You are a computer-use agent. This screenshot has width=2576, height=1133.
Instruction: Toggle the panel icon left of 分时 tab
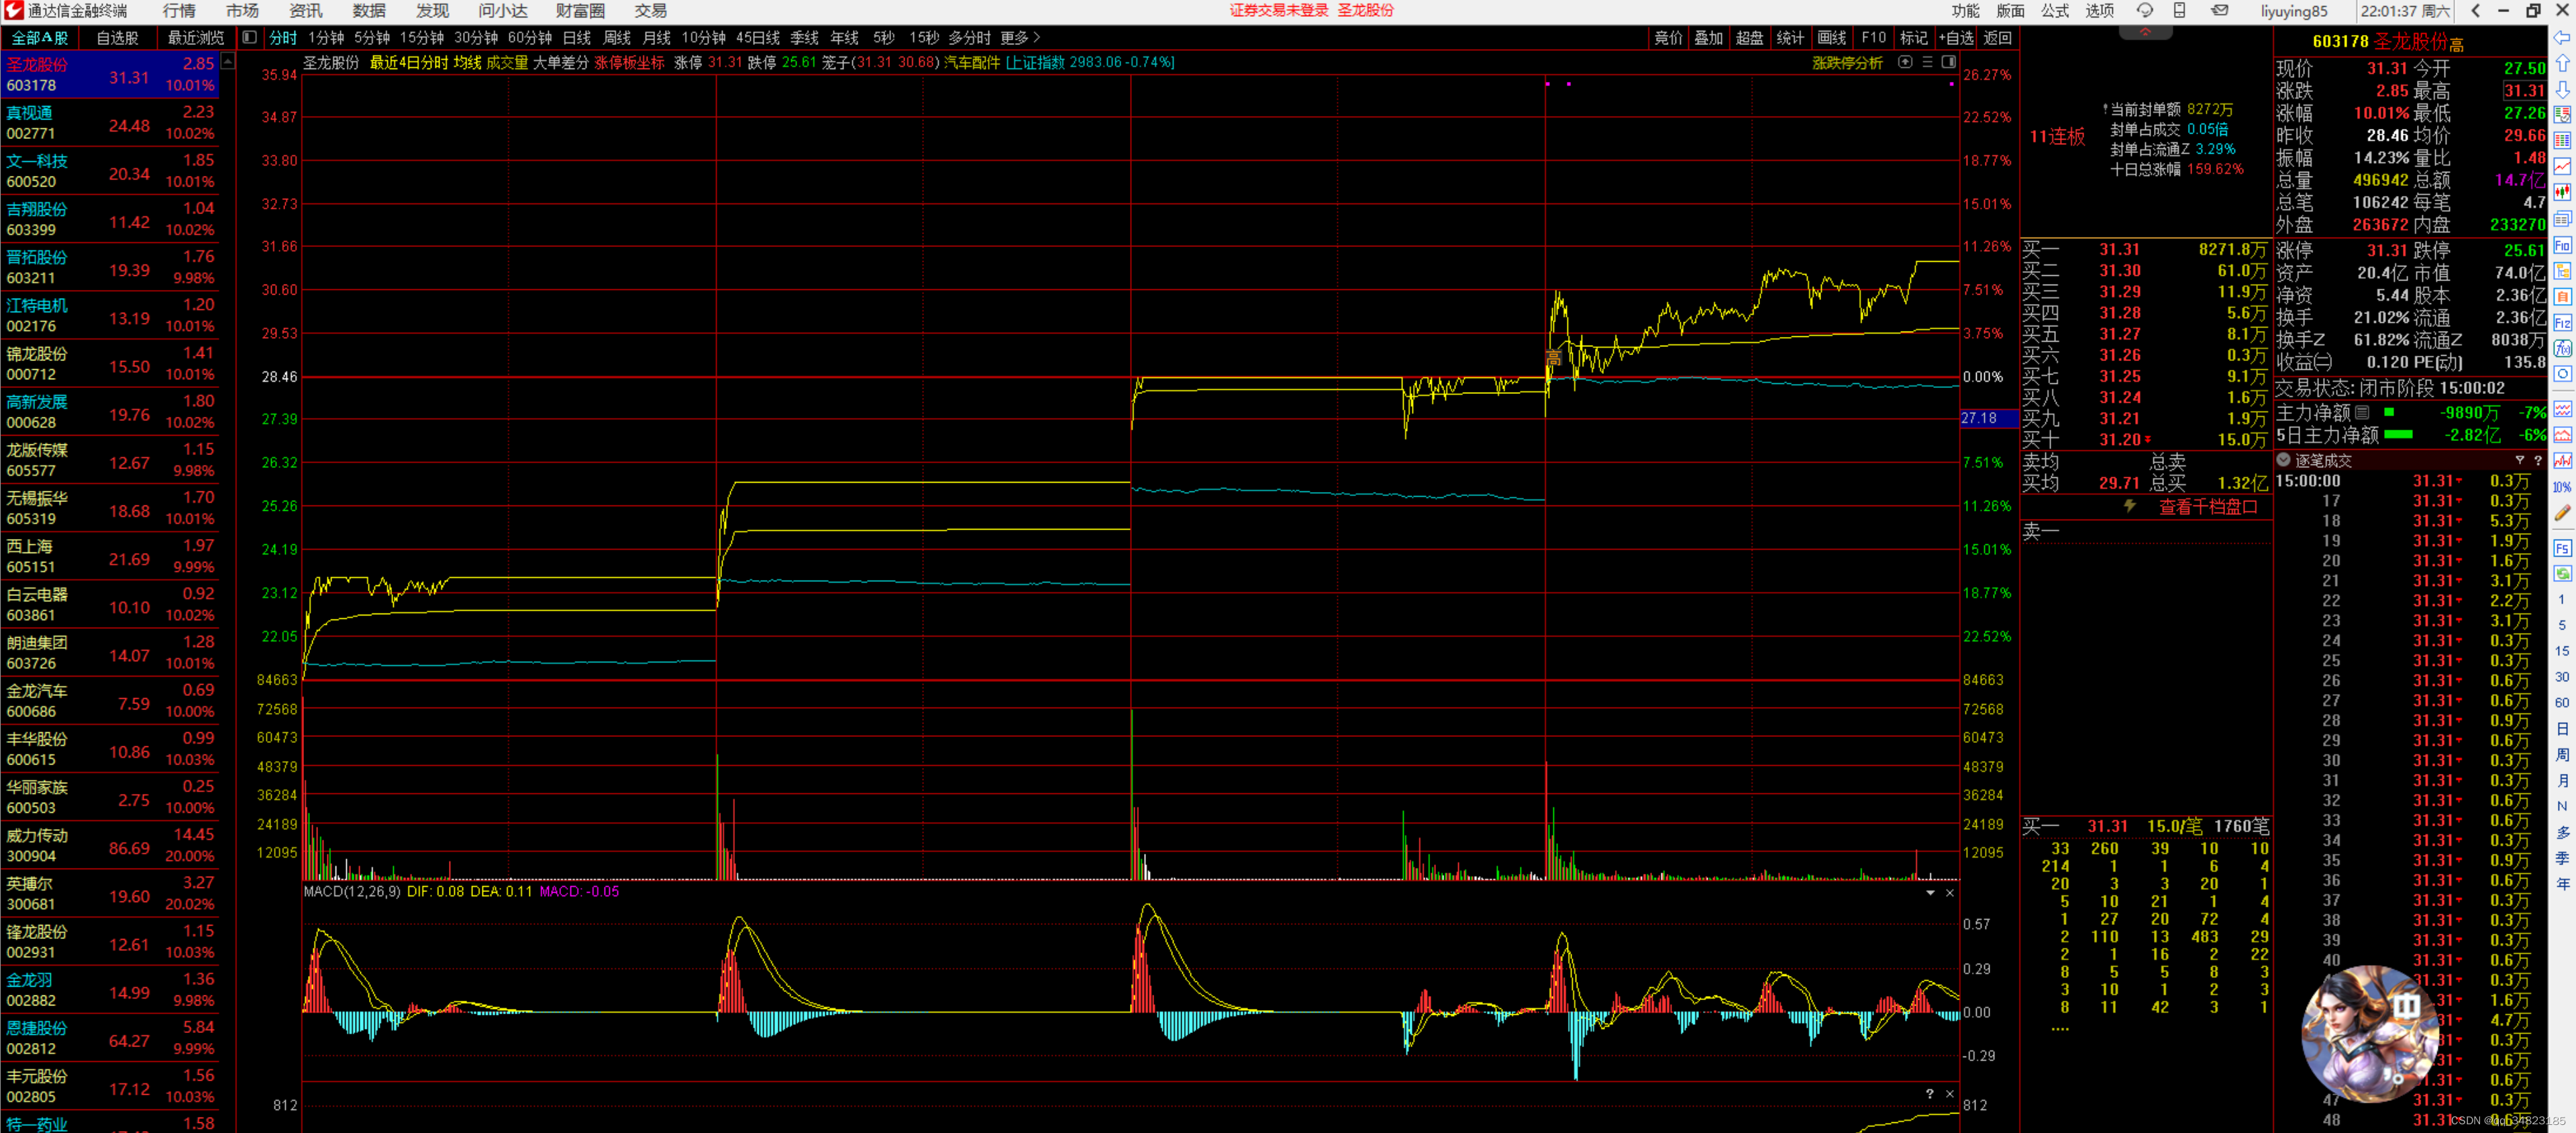250,37
